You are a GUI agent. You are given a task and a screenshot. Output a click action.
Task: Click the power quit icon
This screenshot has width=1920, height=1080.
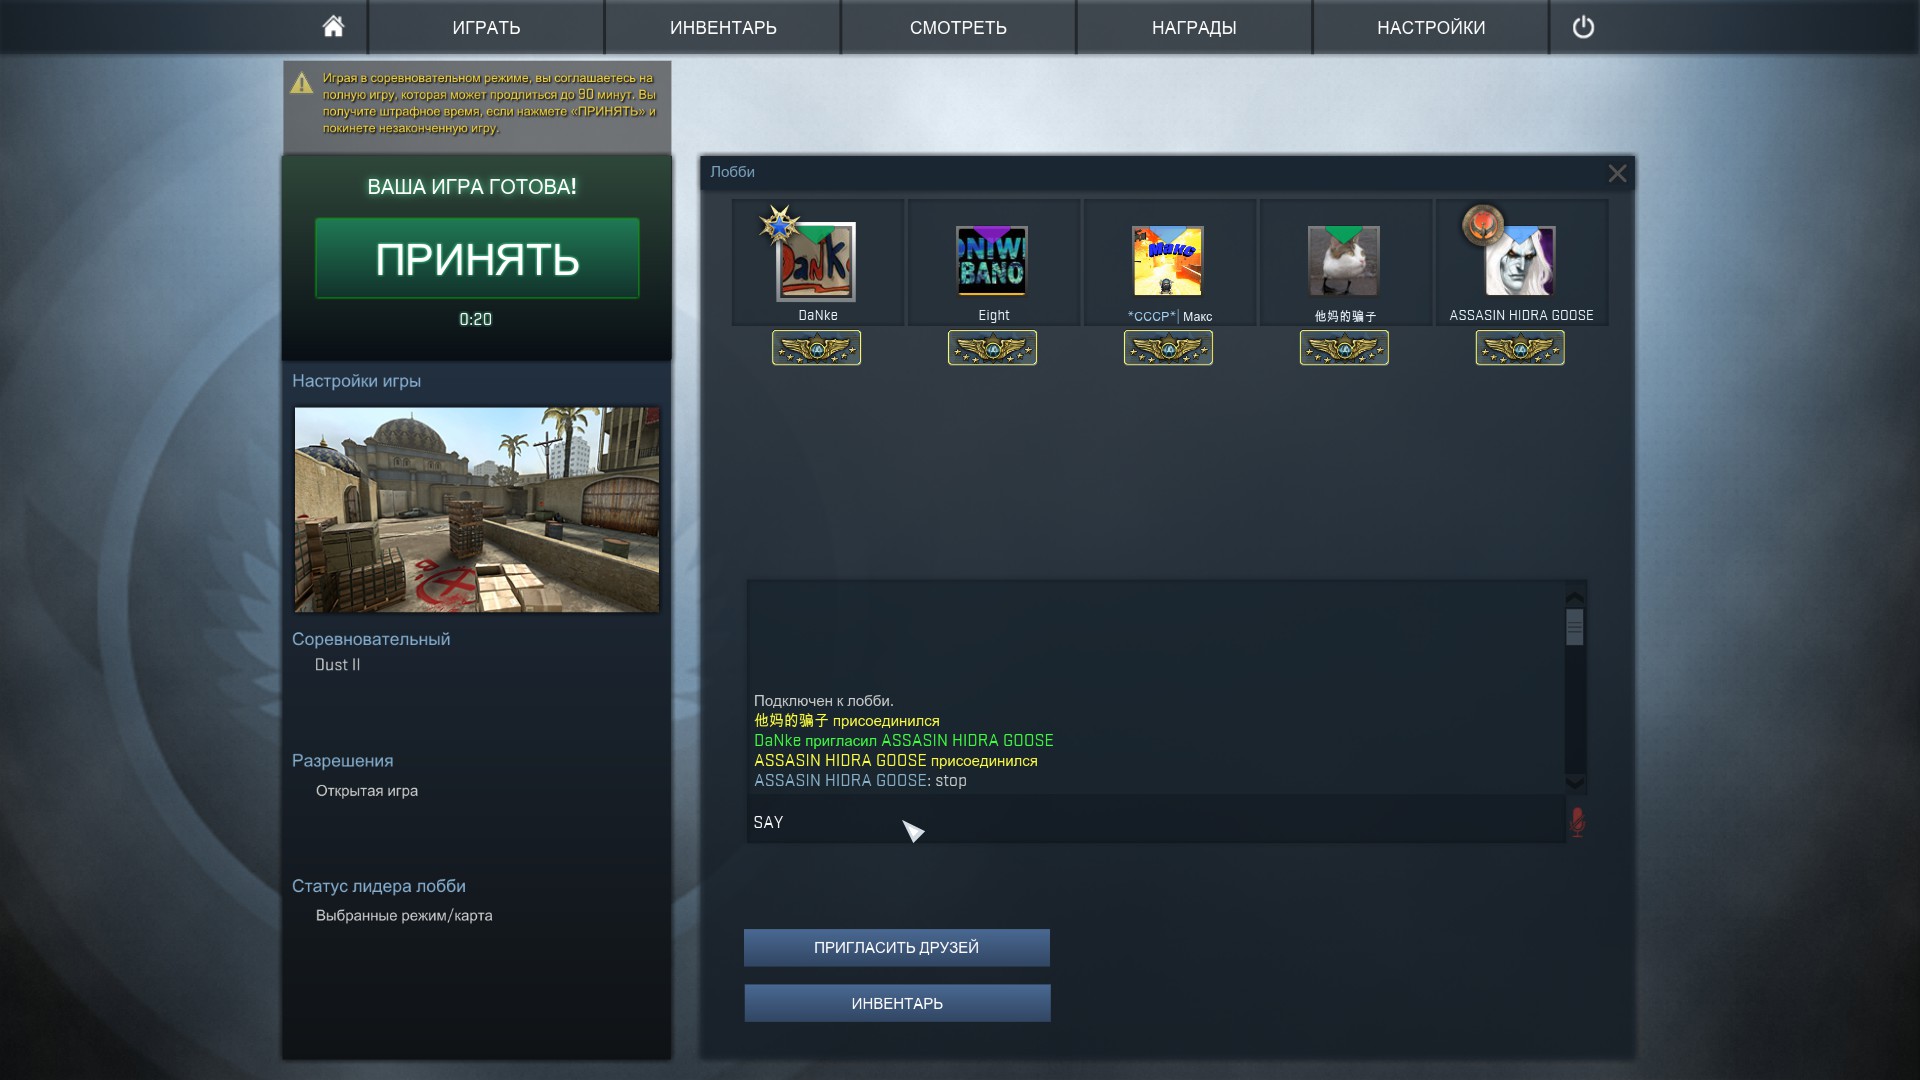(1582, 27)
